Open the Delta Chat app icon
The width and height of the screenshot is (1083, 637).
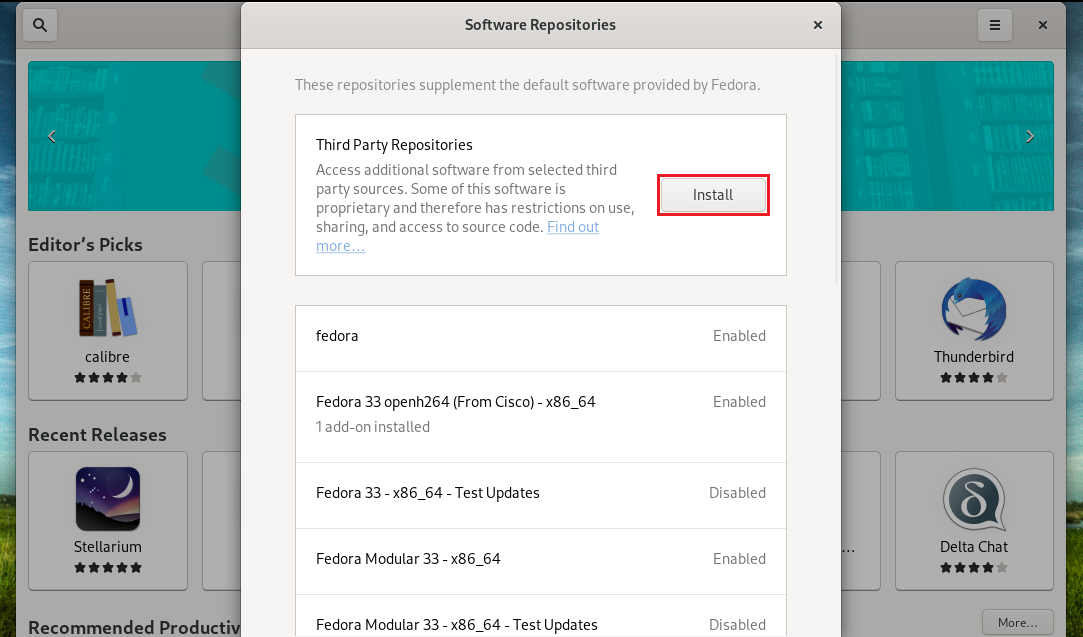pos(973,498)
